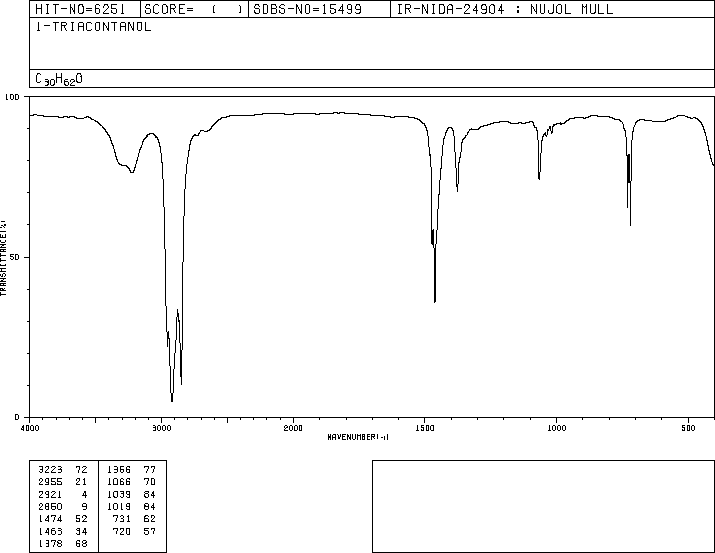Screen dimensions: 715x553
Task: Select the compound name 1-TRIACONTANOL
Action: click(x=93, y=27)
